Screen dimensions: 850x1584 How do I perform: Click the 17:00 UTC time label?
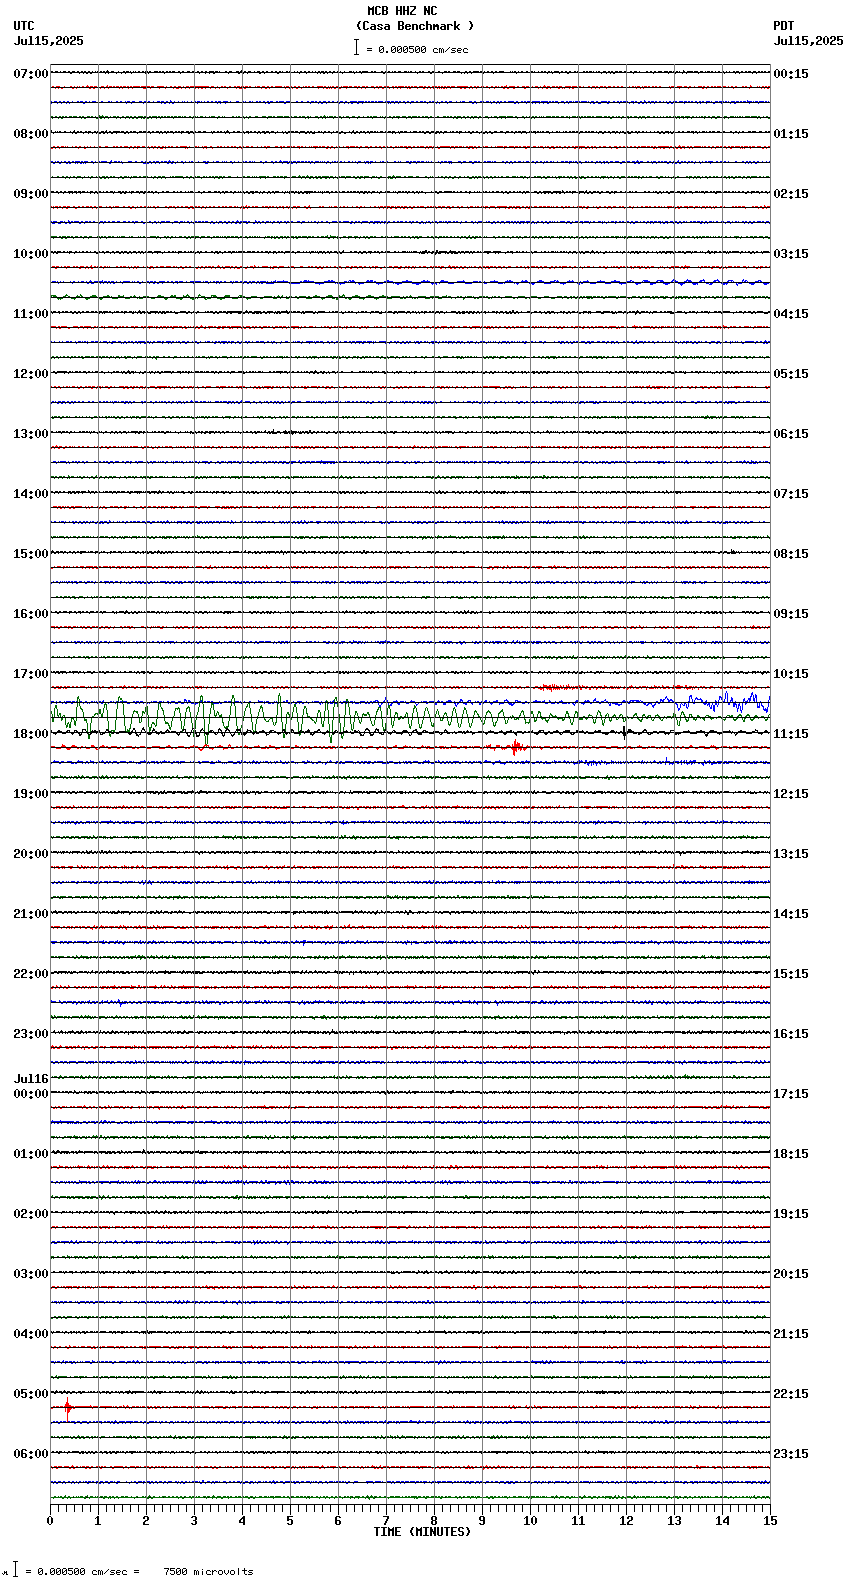point(31,674)
